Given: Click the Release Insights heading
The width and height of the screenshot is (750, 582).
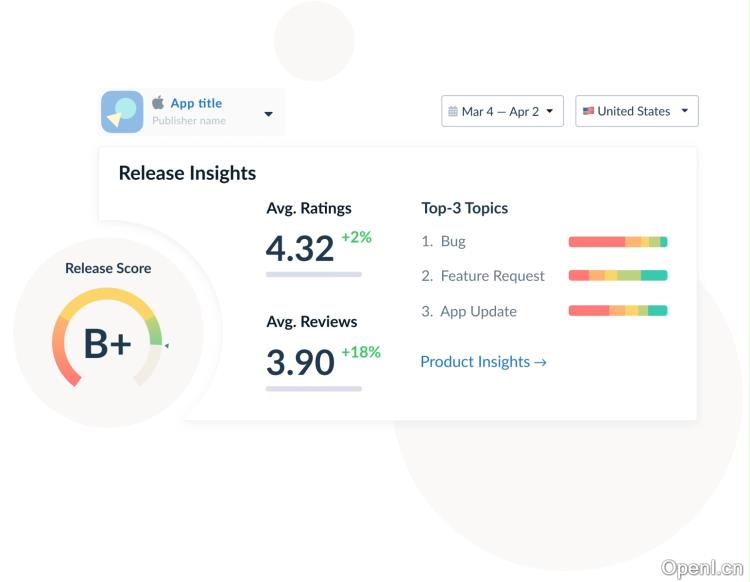Looking at the screenshot, I should pyautogui.click(x=187, y=173).
